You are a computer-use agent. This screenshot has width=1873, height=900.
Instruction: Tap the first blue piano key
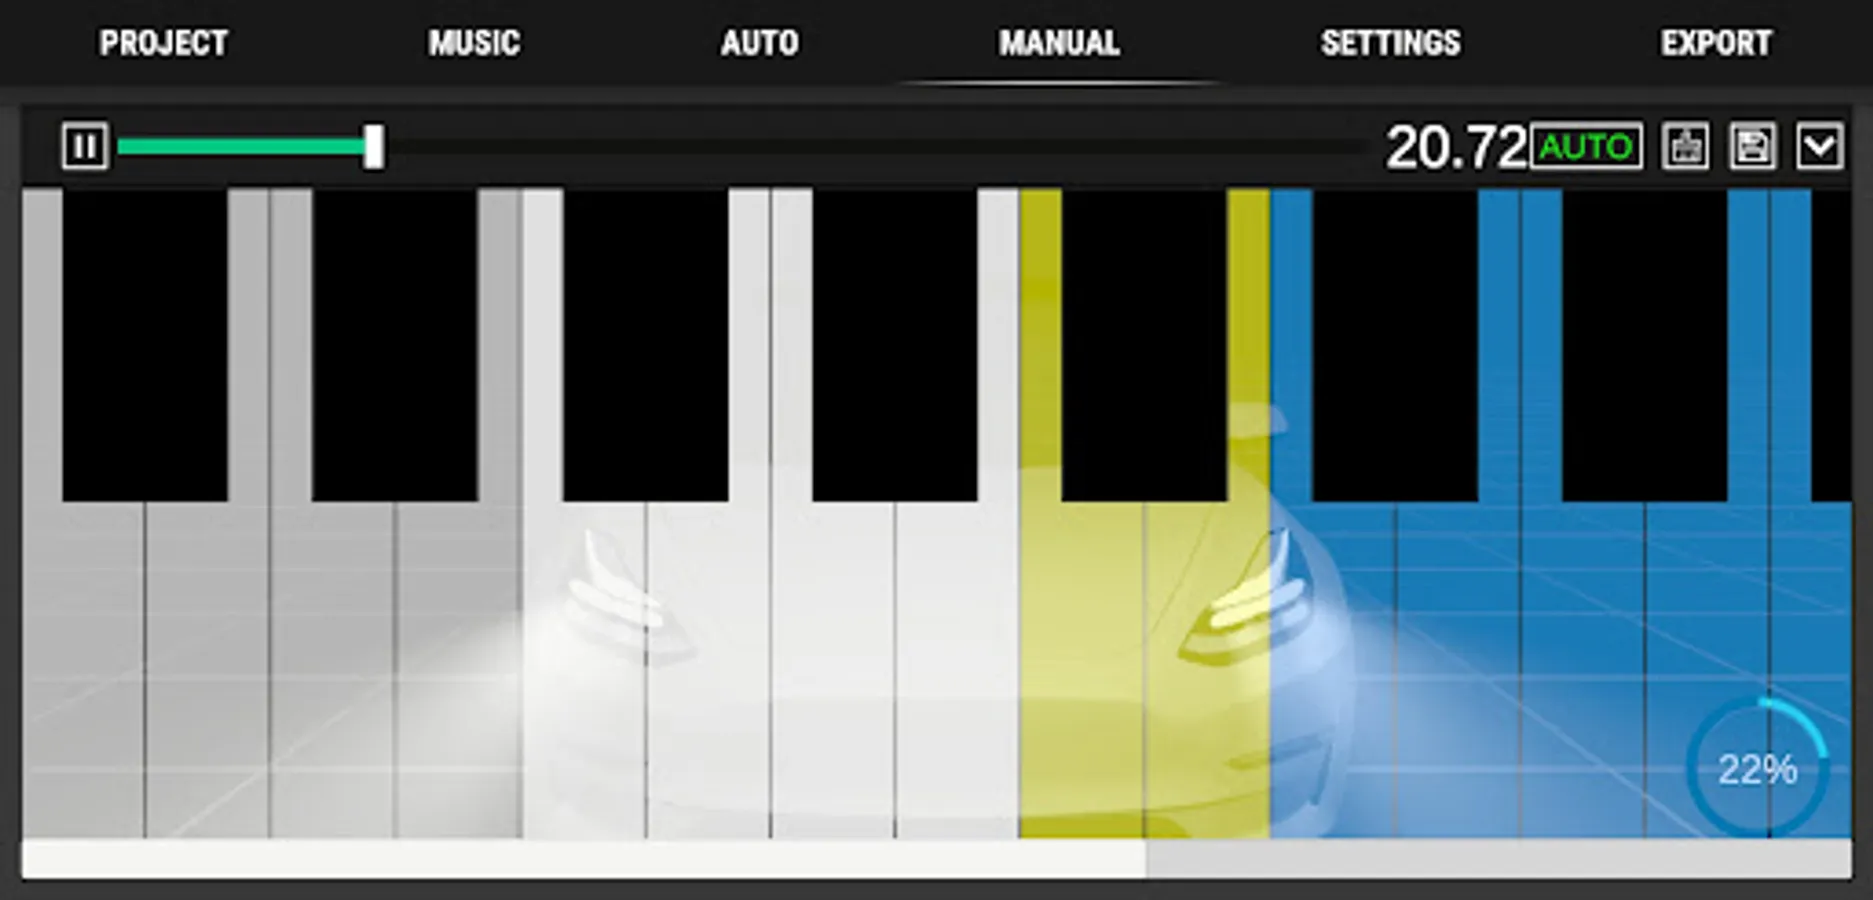click(1332, 670)
